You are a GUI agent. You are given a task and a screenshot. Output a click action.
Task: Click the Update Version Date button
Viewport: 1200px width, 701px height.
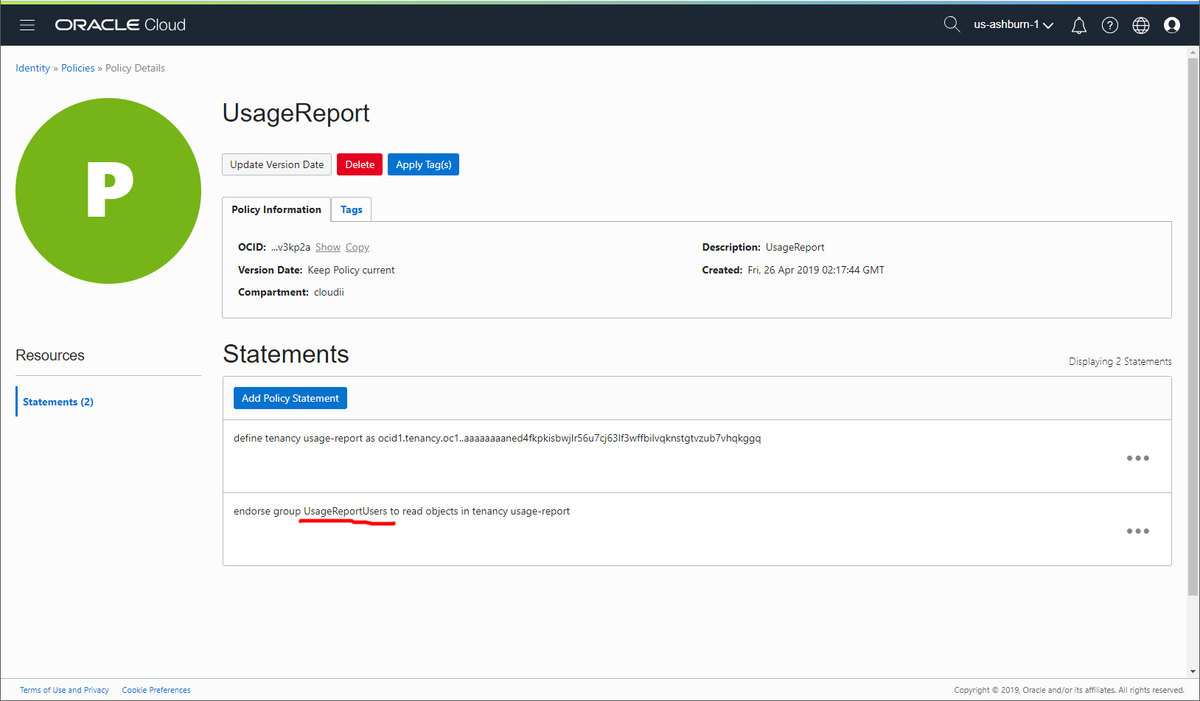click(277, 164)
